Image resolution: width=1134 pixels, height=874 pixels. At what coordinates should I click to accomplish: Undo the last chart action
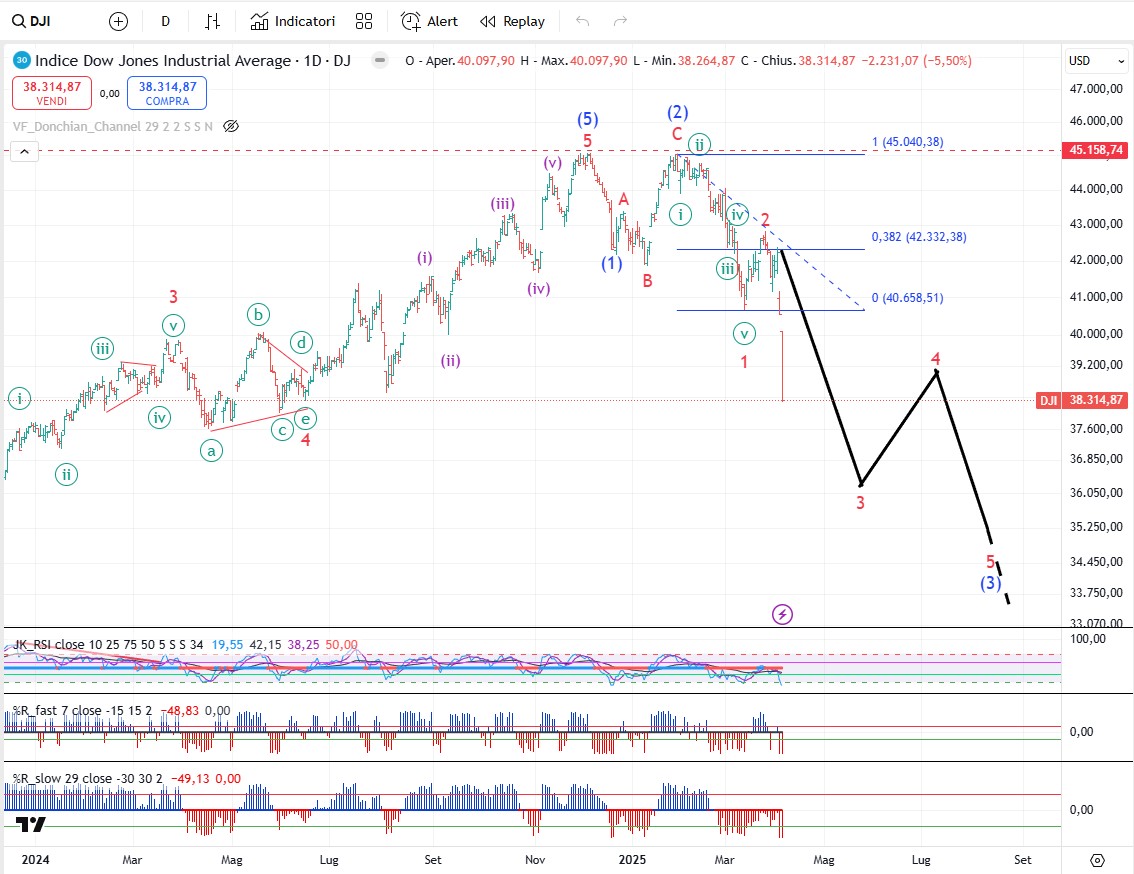coord(582,22)
